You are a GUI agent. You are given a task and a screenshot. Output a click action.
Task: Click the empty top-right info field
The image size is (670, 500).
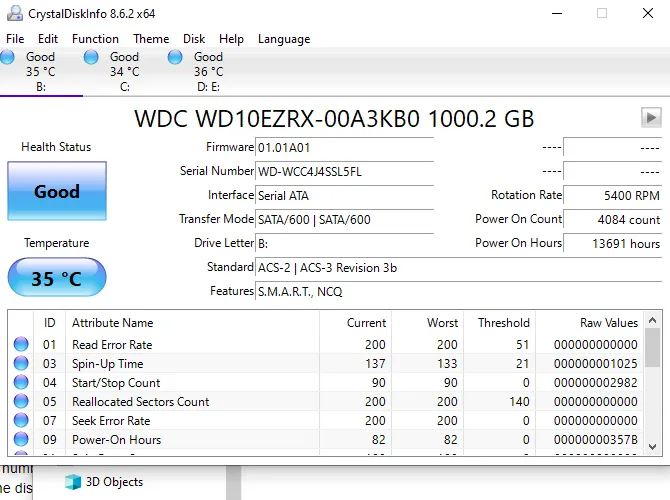tap(613, 148)
